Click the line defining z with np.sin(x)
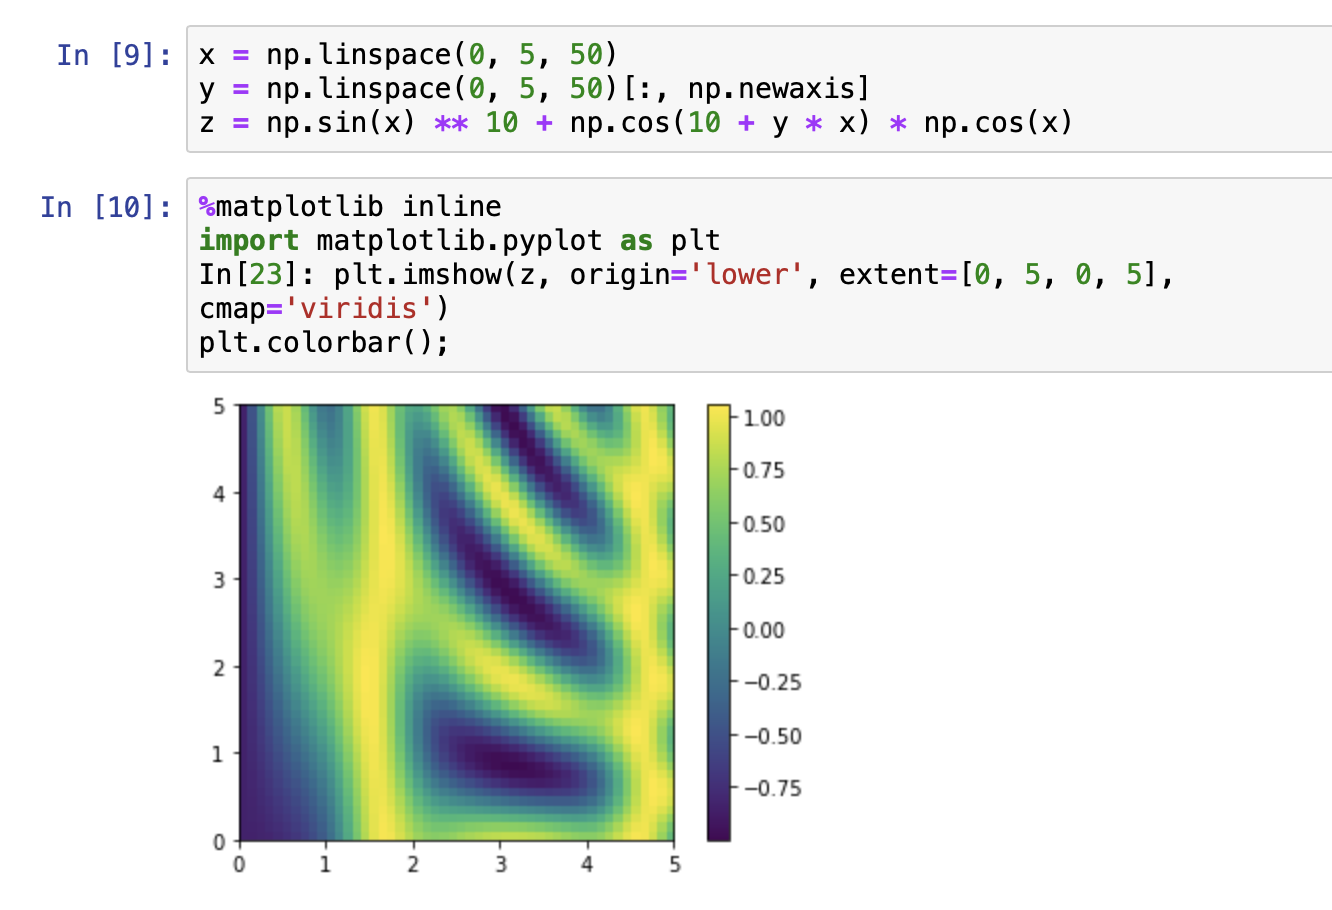The width and height of the screenshot is (1332, 910). click(635, 122)
